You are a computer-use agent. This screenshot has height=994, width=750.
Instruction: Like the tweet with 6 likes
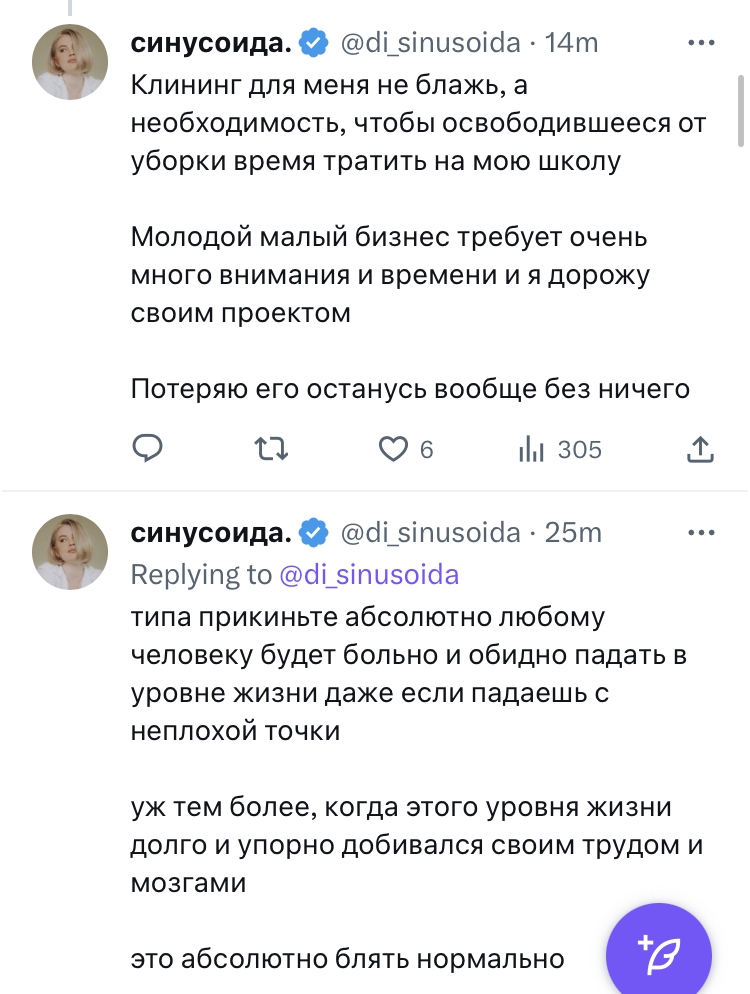point(393,449)
